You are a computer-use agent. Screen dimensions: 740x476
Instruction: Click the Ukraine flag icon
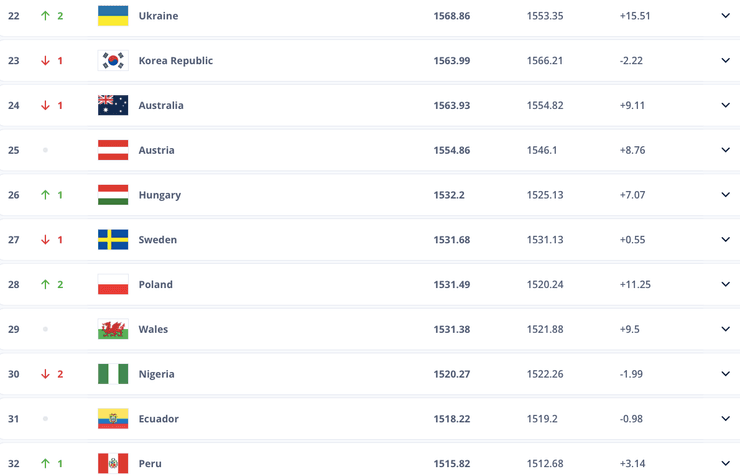pyautogui.click(x=113, y=16)
